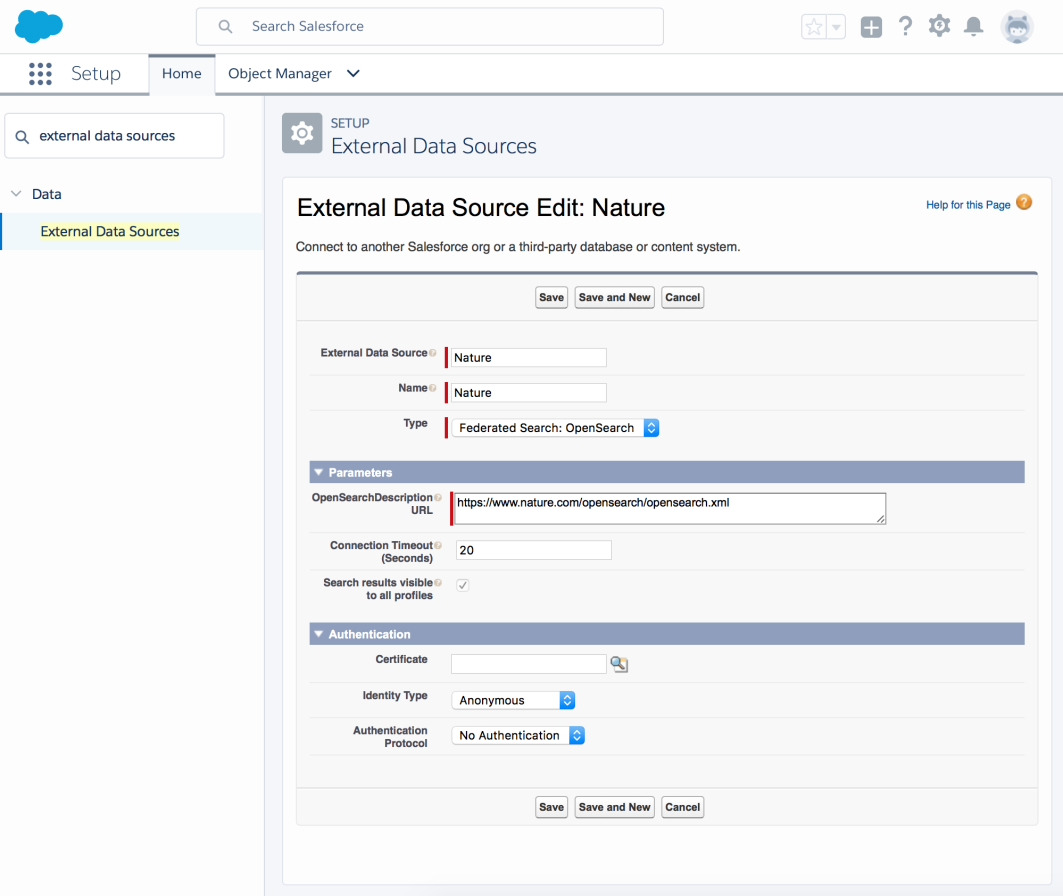Click the top Save button
The width and height of the screenshot is (1063, 896).
pyautogui.click(x=551, y=298)
